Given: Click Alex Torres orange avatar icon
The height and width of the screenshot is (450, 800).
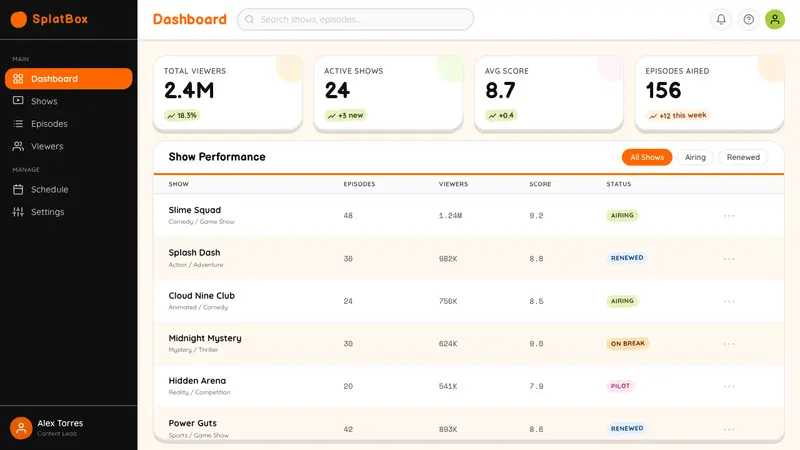Looking at the screenshot, I should click(21, 428).
